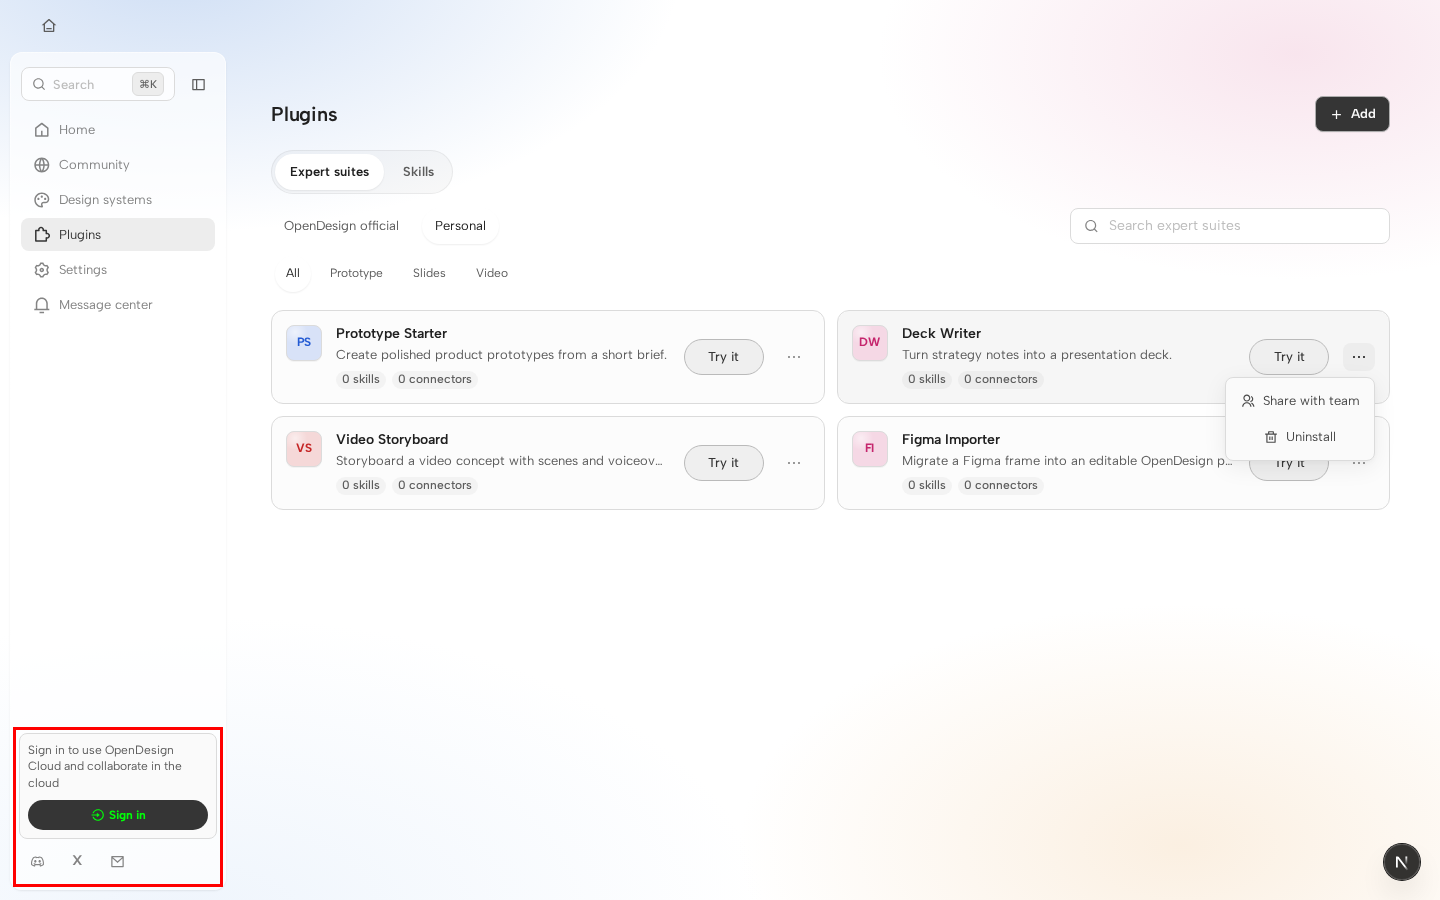Click "Create polished product prototypes" description
The image size is (1440, 900).
(501, 355)
